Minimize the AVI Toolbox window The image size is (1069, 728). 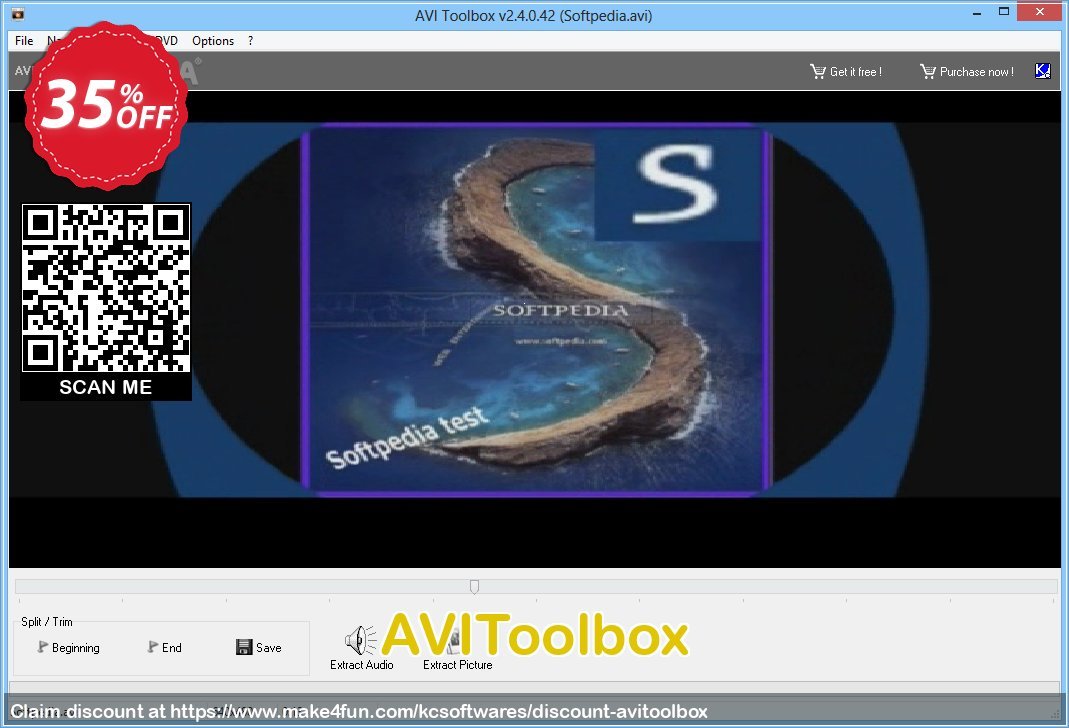tap(977, 12)
